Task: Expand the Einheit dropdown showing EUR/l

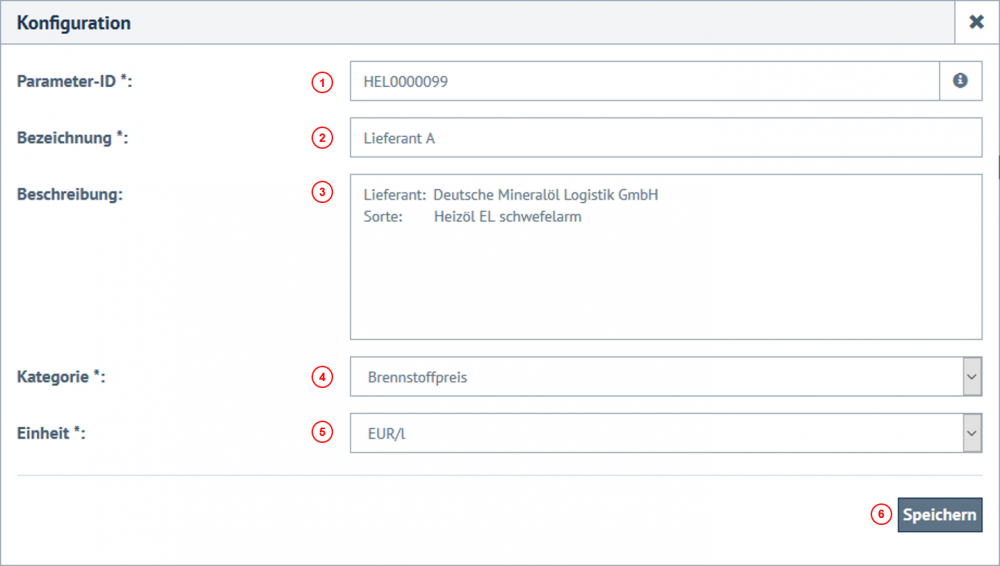Action: [x=665, y=434]
